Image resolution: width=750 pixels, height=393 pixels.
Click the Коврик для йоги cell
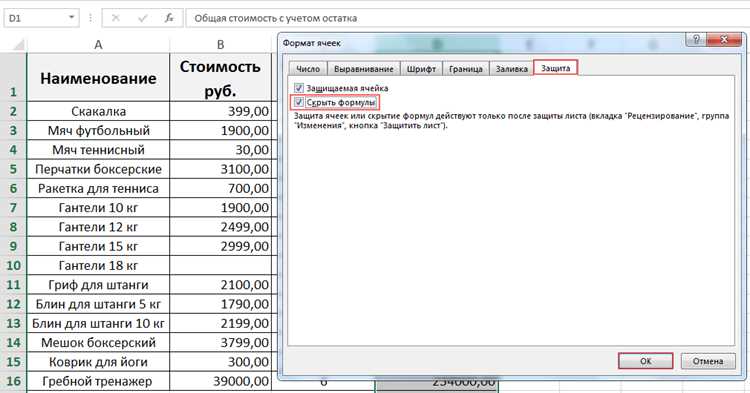click(x=98, y=362)
